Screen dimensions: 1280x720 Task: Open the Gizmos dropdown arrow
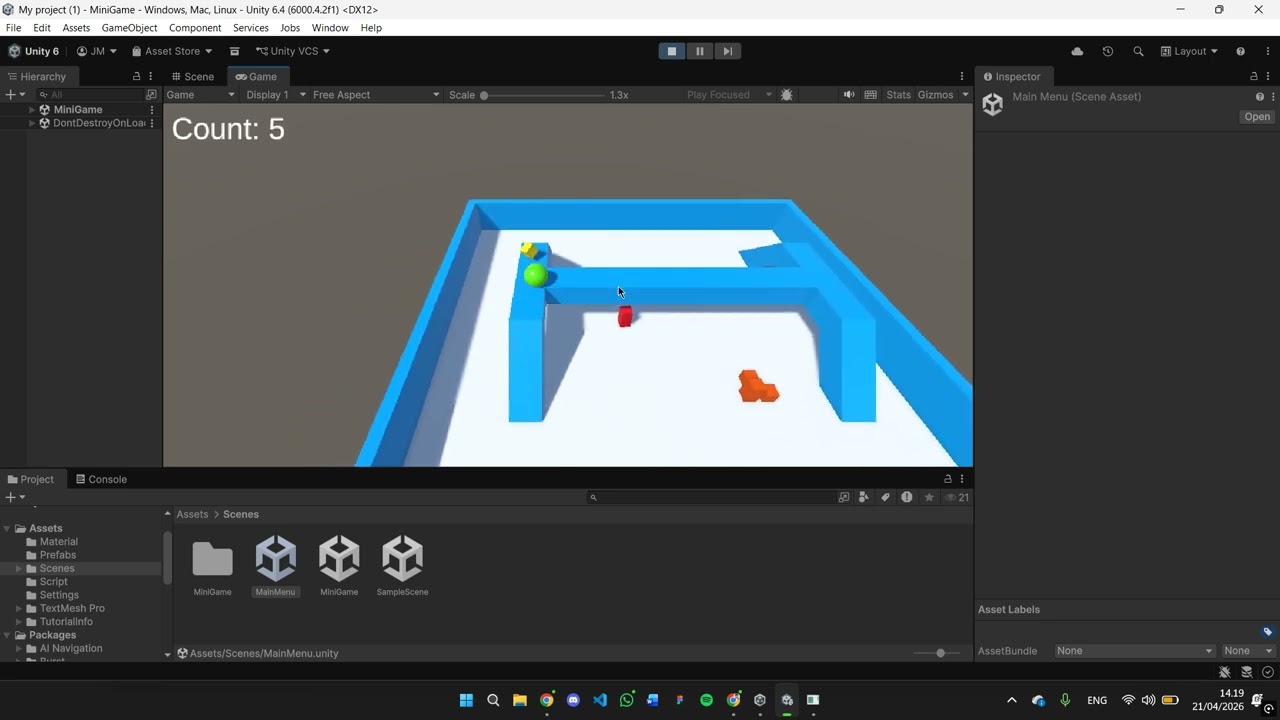tap(965, 95)
